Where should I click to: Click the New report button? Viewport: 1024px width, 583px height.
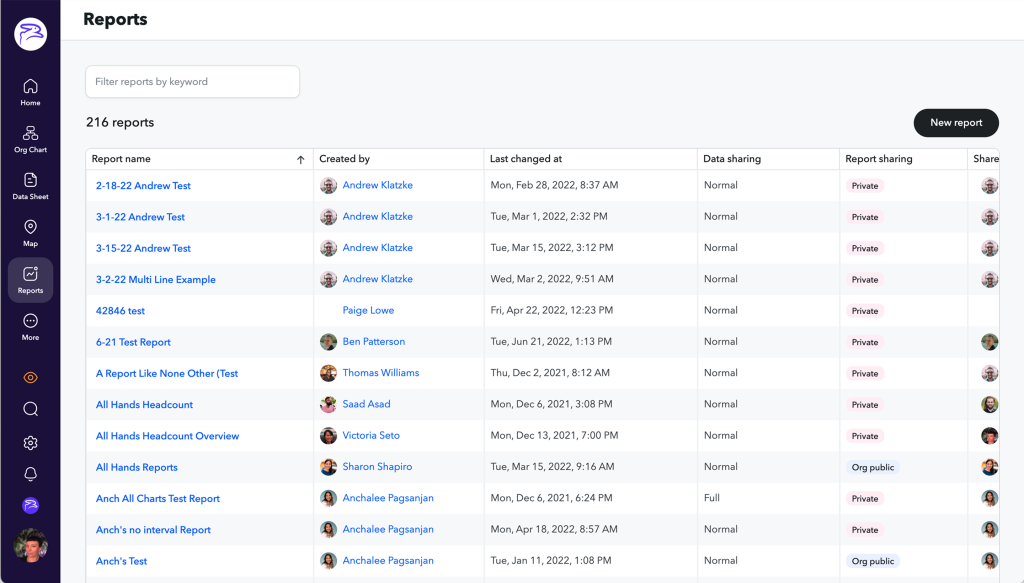point(956,122)
